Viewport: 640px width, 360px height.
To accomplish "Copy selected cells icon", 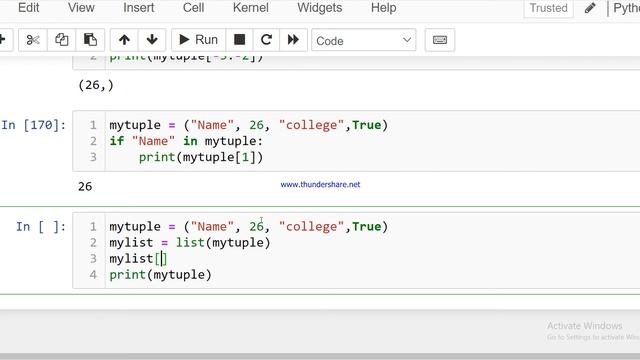I will click(62, 40).
